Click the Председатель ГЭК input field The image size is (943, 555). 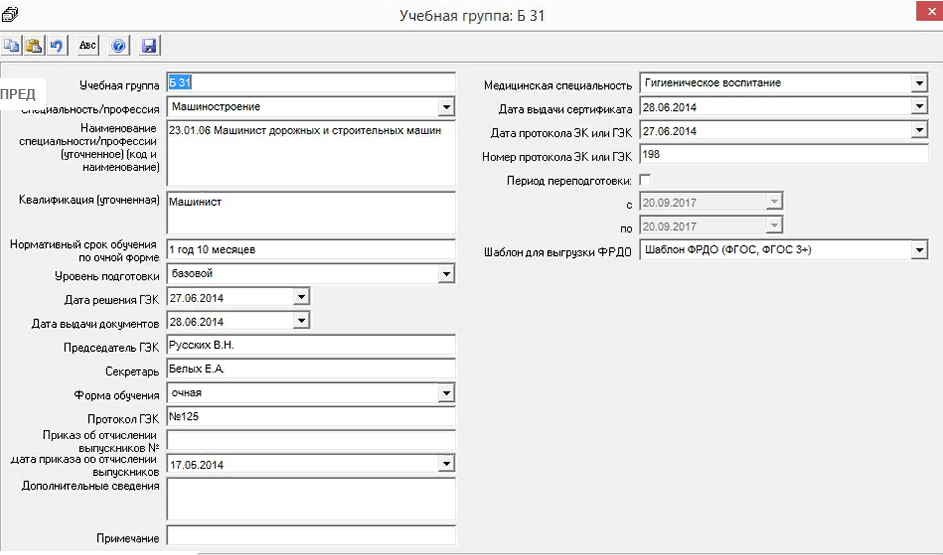310,345
